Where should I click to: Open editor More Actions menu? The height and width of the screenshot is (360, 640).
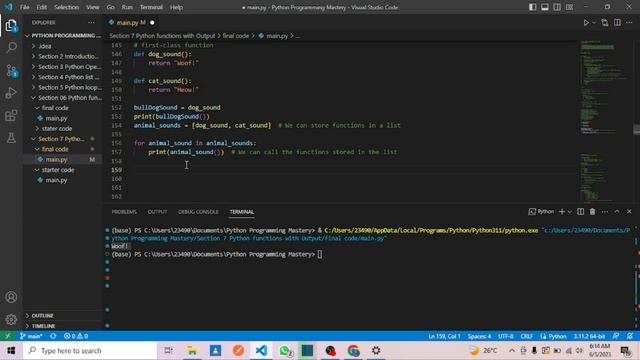(629, 23)
